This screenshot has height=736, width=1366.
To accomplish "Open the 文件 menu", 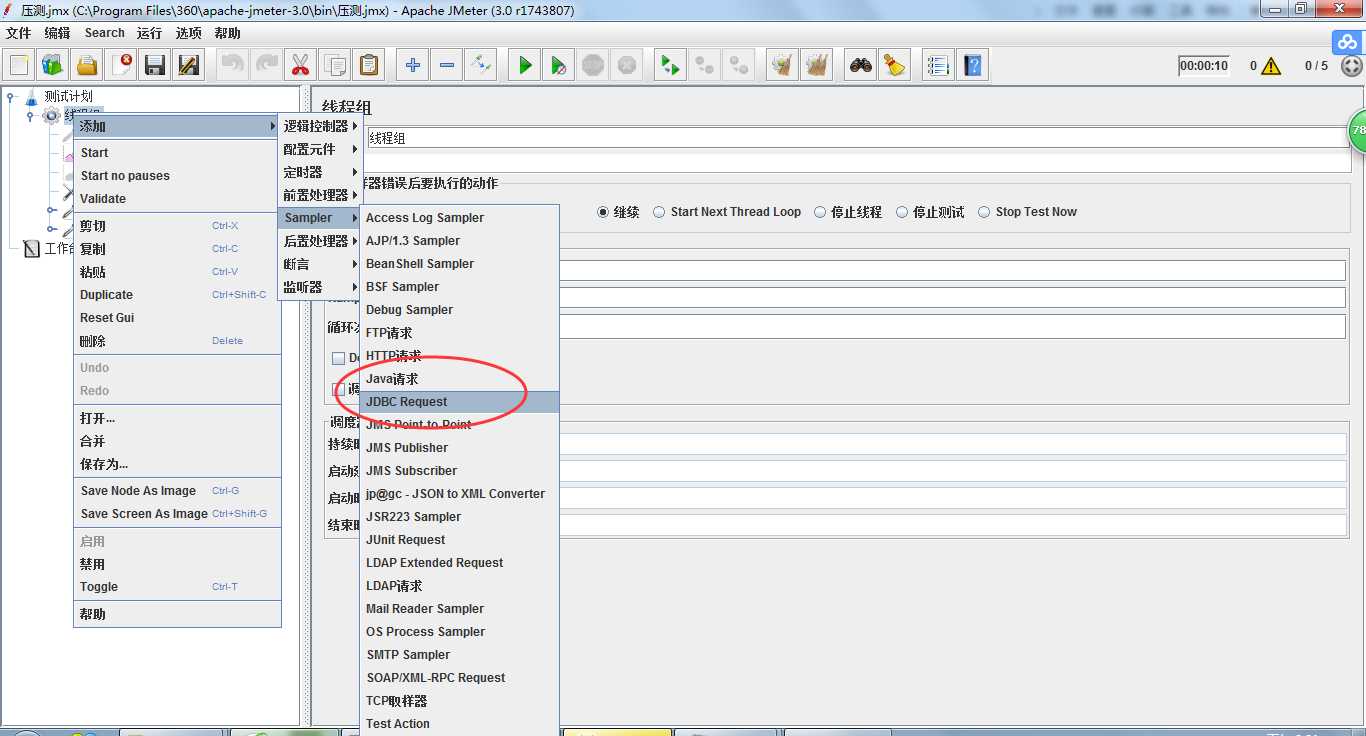I will pyautogui.click(x=19, y=33).
